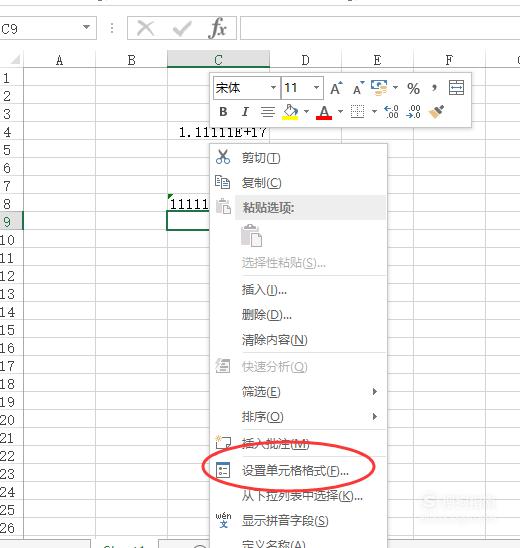Screen dimensions: 520x548
Task: Select 插入批注(M) menu entry
Action: tap(299, 444)
